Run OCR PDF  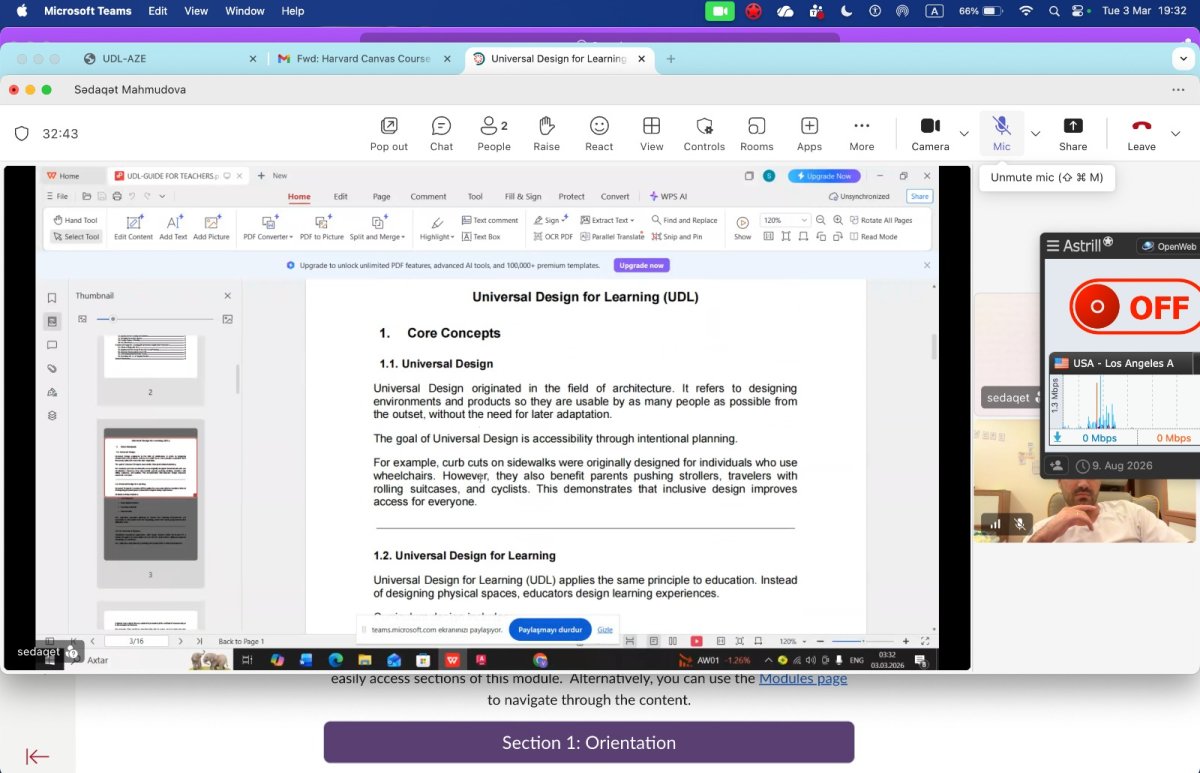(x=553, y=237)
